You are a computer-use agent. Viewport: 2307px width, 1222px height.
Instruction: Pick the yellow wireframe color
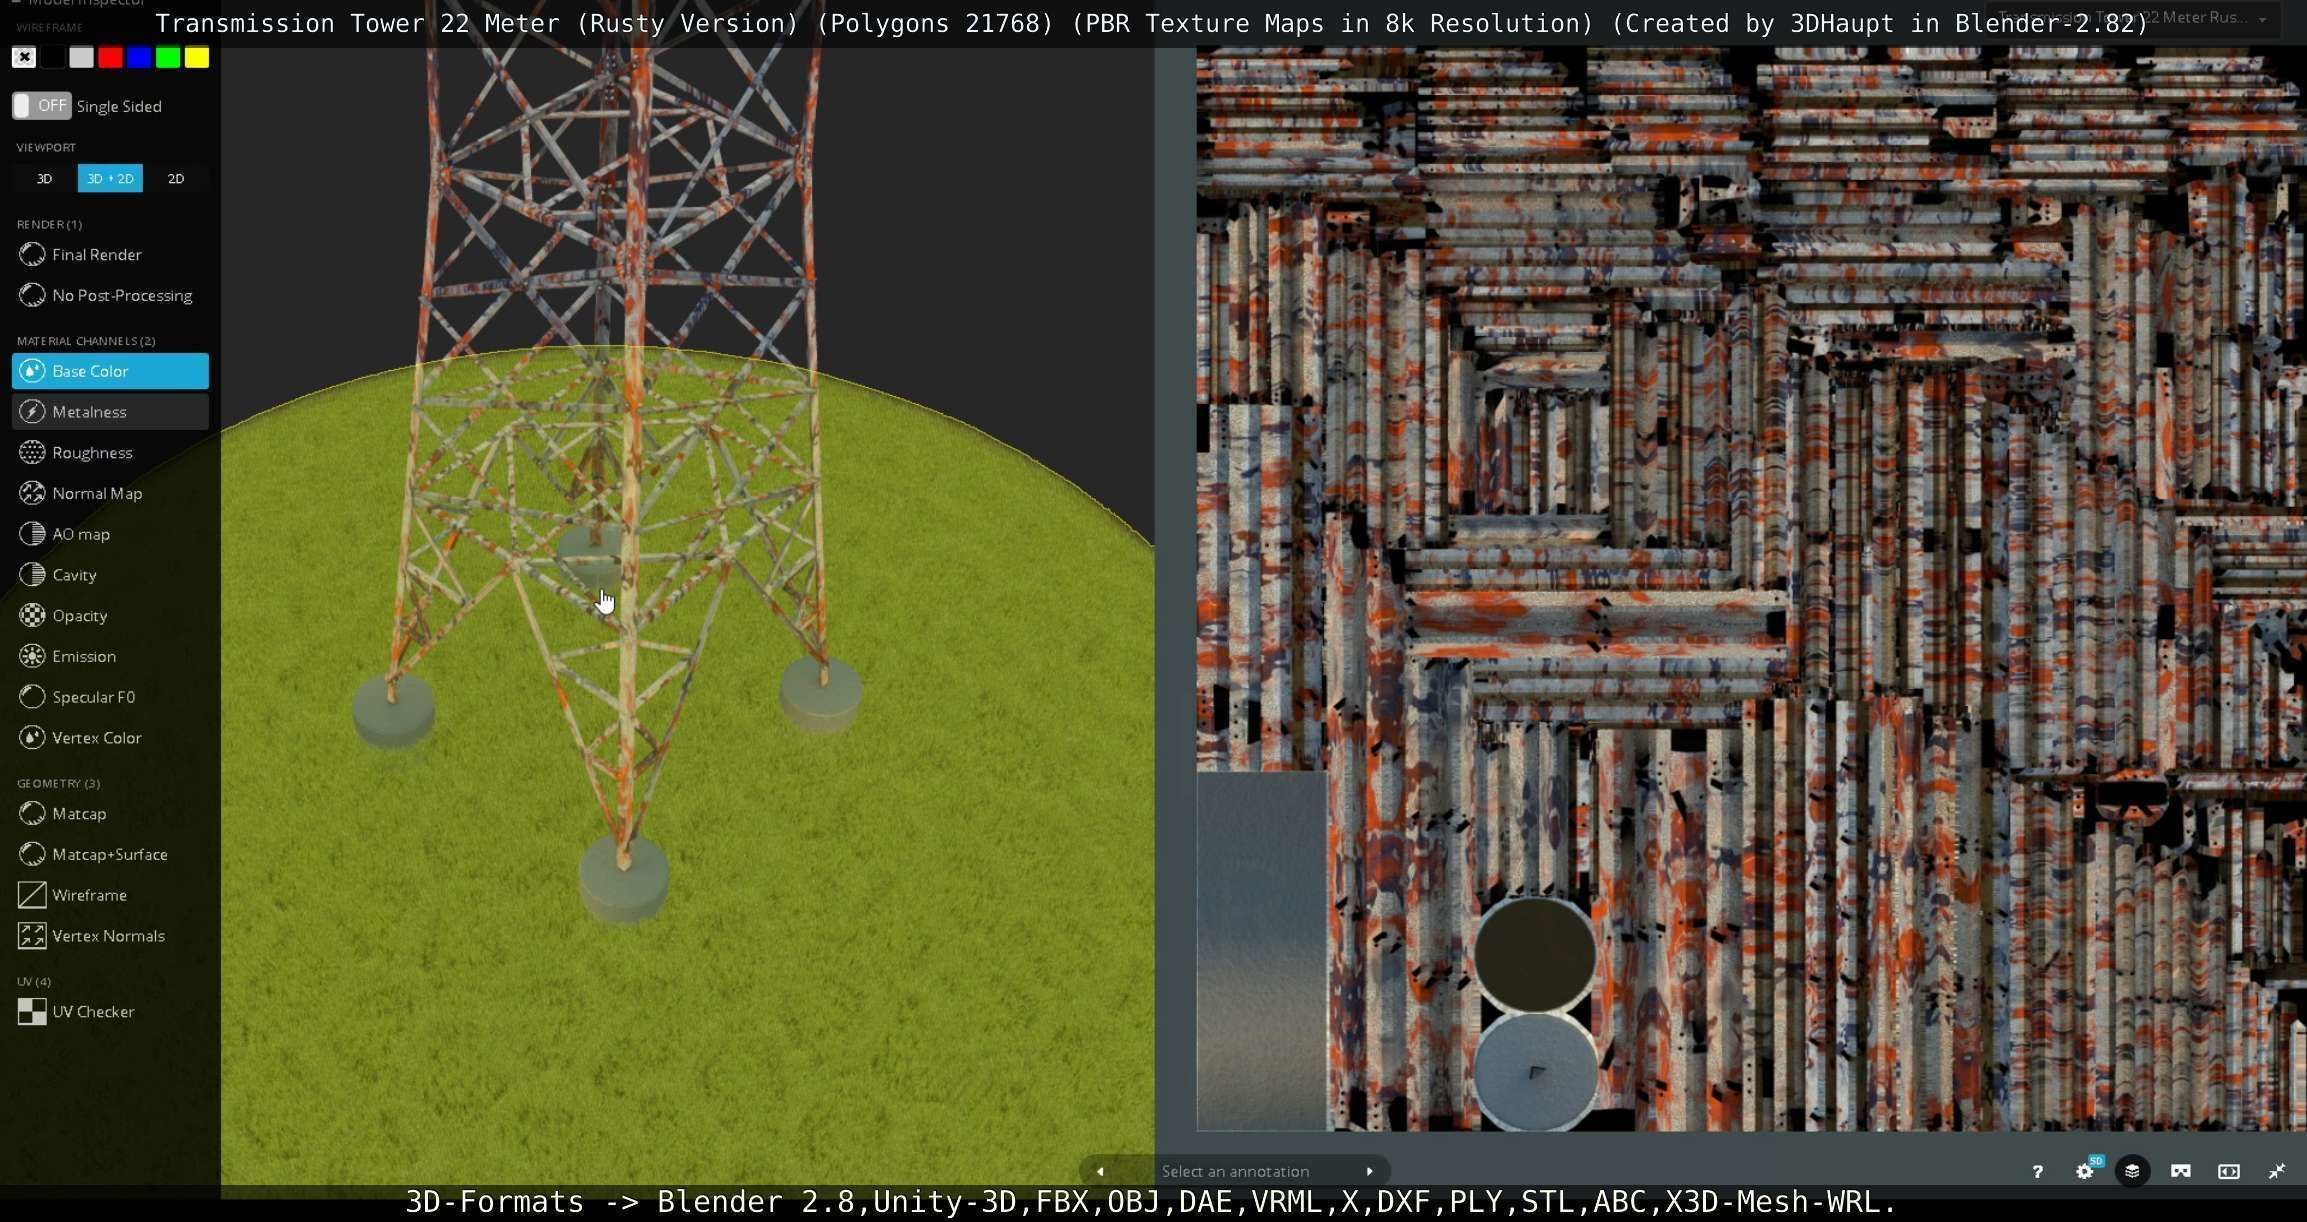[197, 58]
